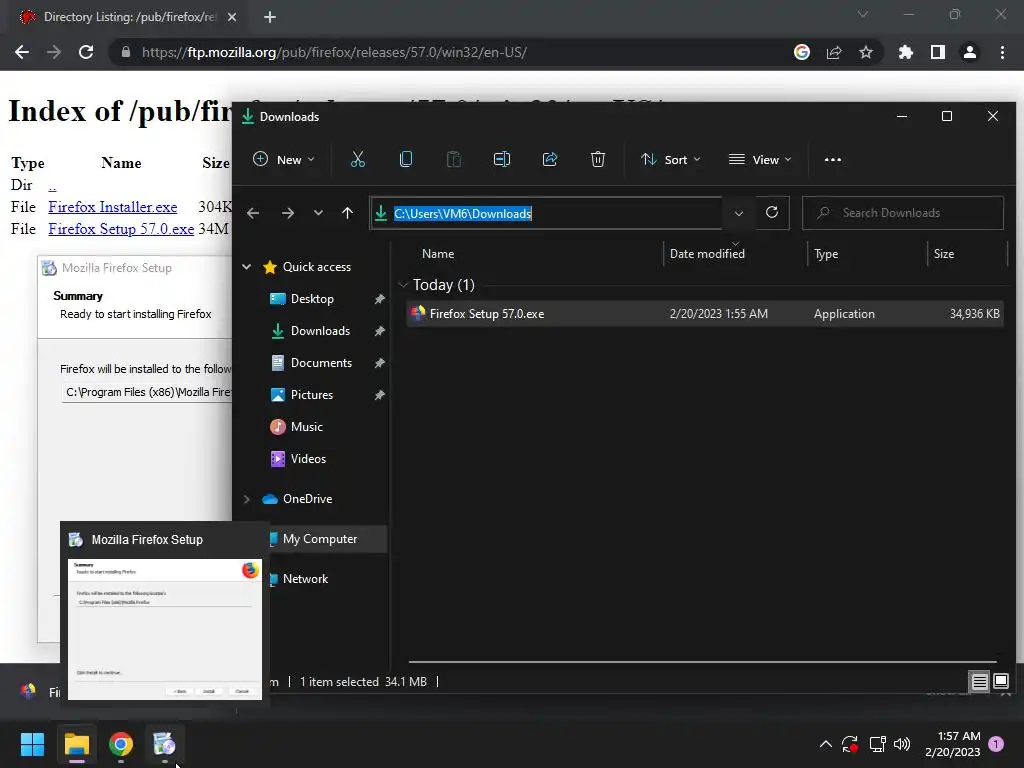
Task: Open the View dropdown menu
Action: click(x=760, y=159)
